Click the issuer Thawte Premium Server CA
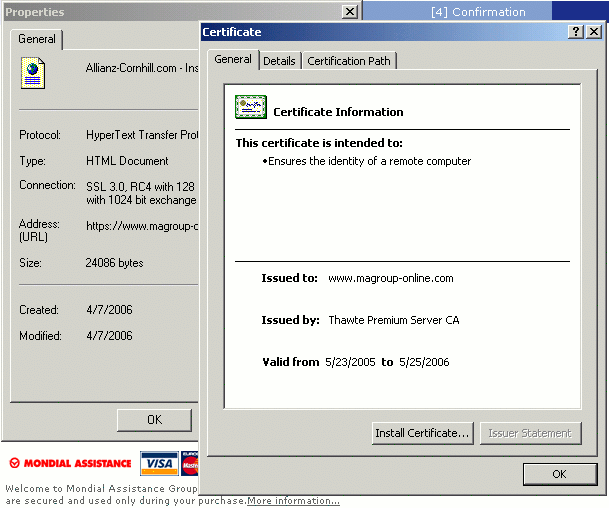Image resolution: width=609 pixels, height=508 pixels. pos(394,320)
